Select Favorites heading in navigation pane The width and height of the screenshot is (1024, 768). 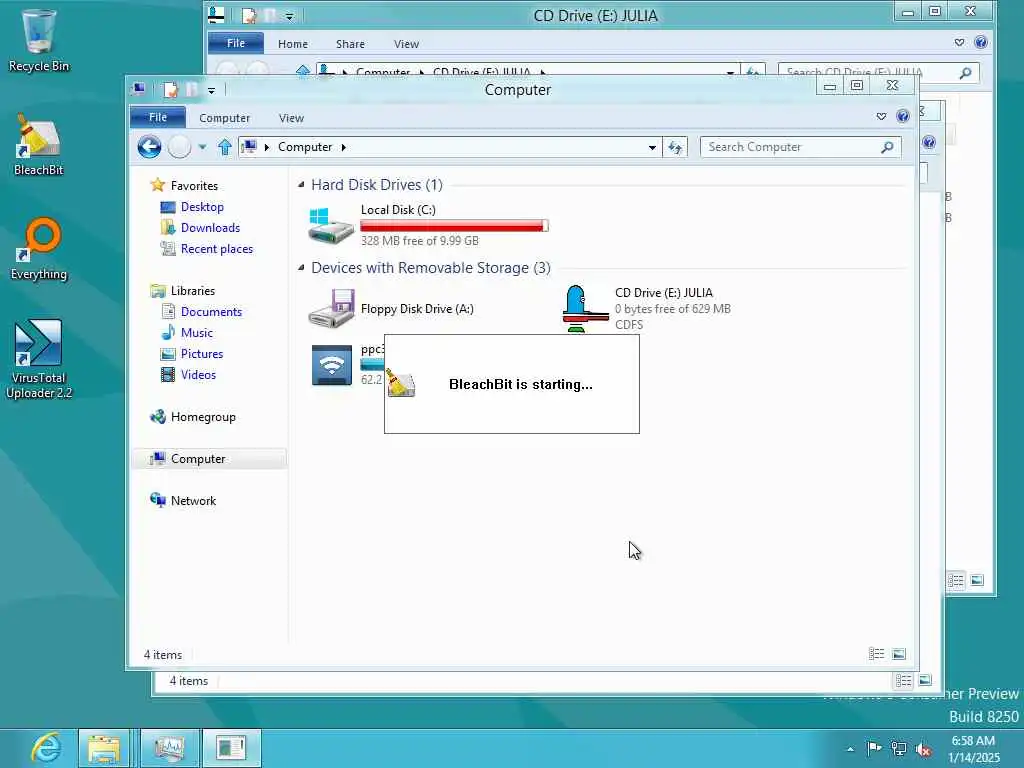(x=194, y=185)
